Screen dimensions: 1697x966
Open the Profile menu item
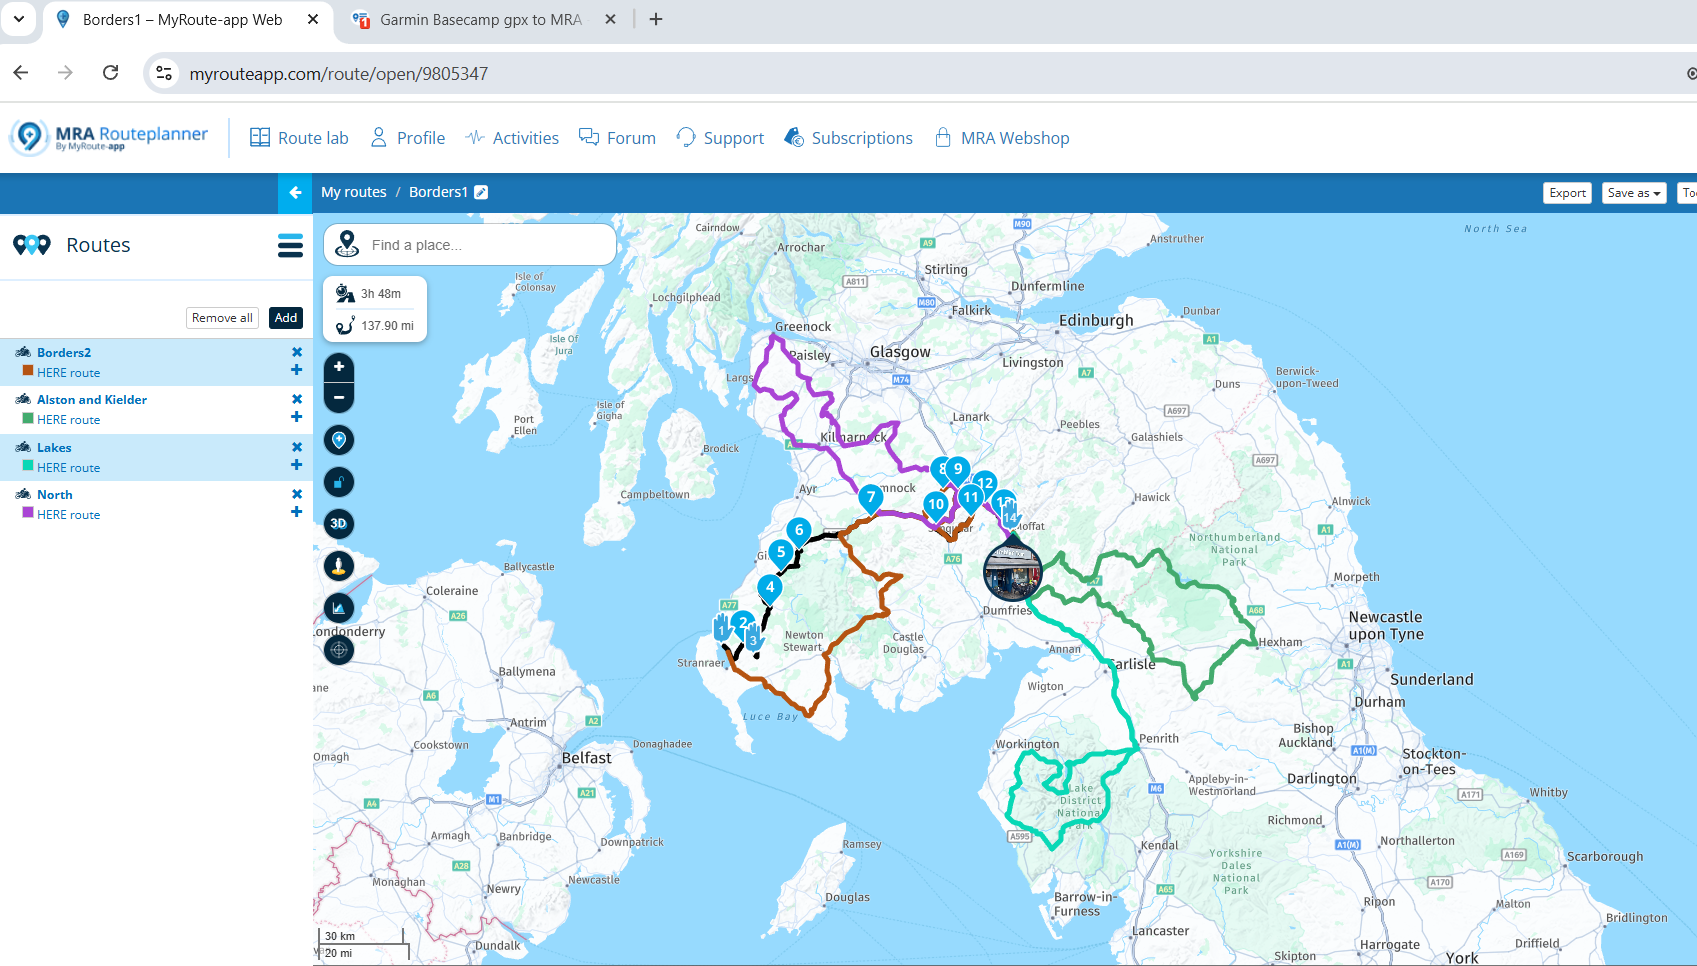point(407,138)
